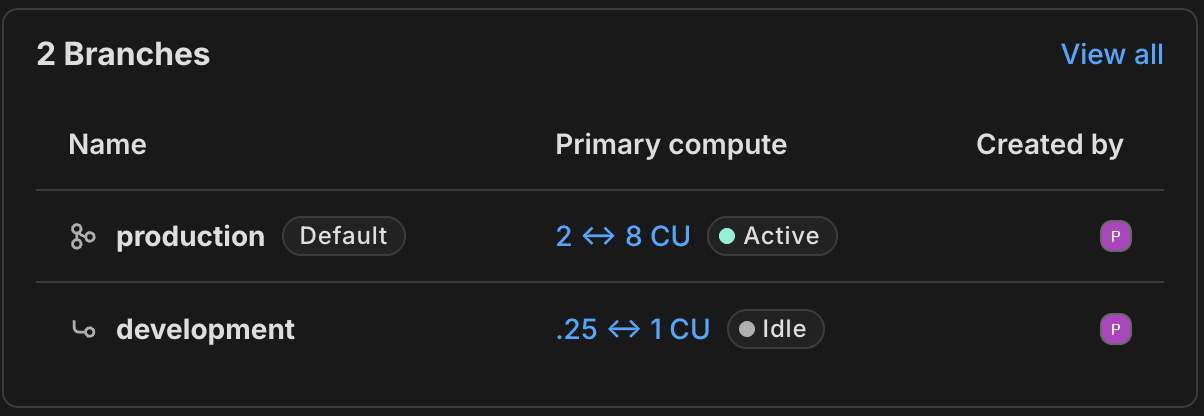Click the Default badge on production
1204x416 pixels.
(343, 236)
